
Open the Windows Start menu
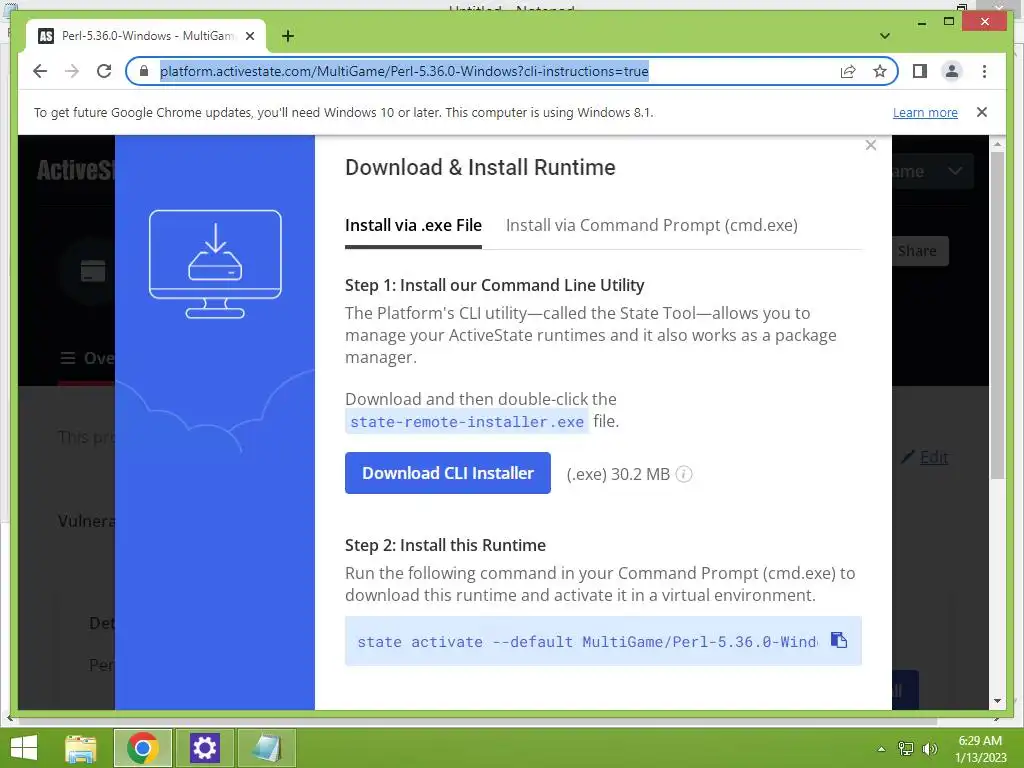pos(24,748)
